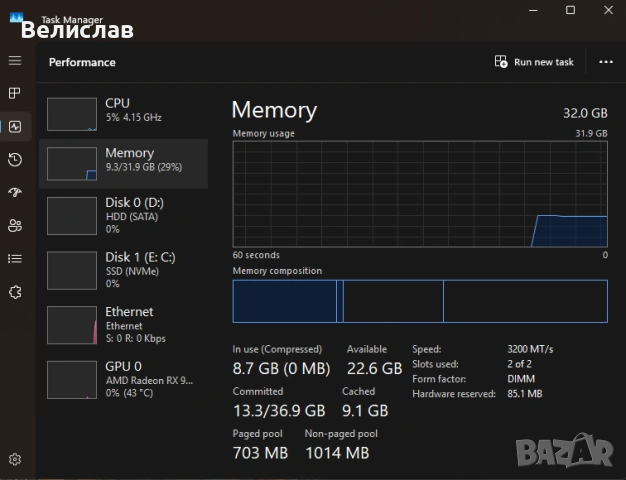Open Task Manager Settings gear
The height and width of the screenshot is (480, 626).
15,459
